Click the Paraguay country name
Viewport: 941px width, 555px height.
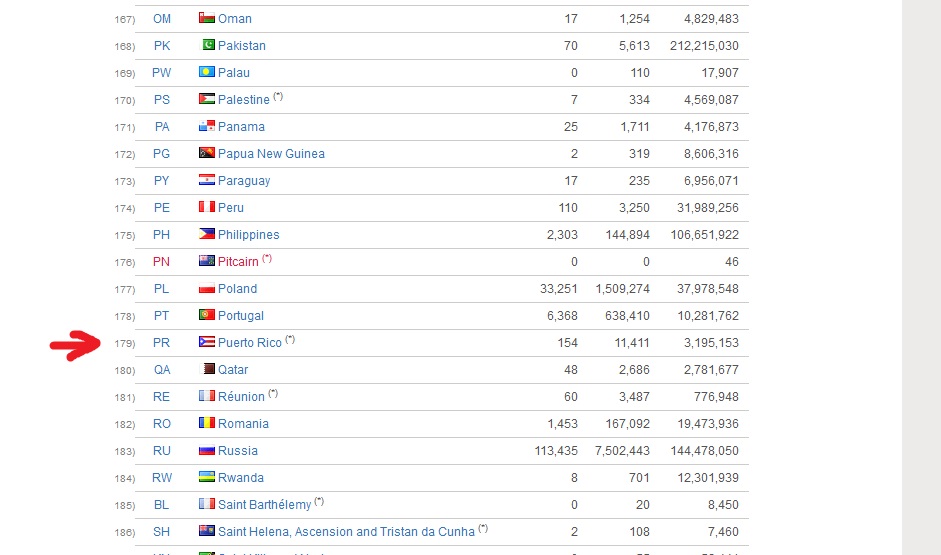(244, 181)
